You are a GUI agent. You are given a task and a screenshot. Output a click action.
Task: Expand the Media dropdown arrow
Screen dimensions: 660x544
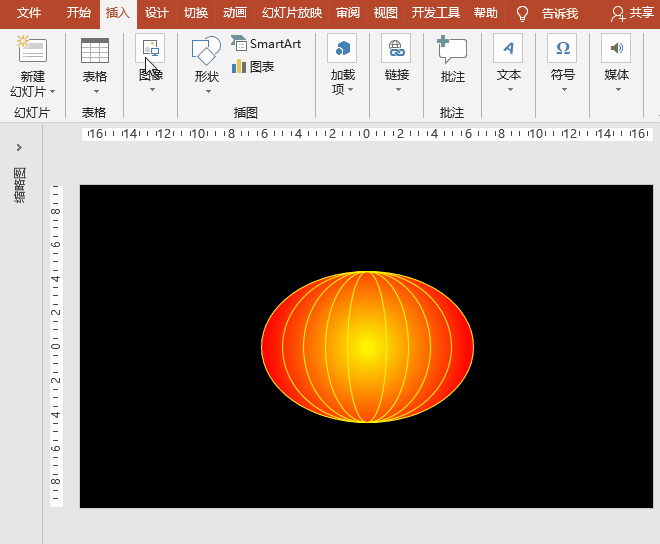tap(618, 89)
